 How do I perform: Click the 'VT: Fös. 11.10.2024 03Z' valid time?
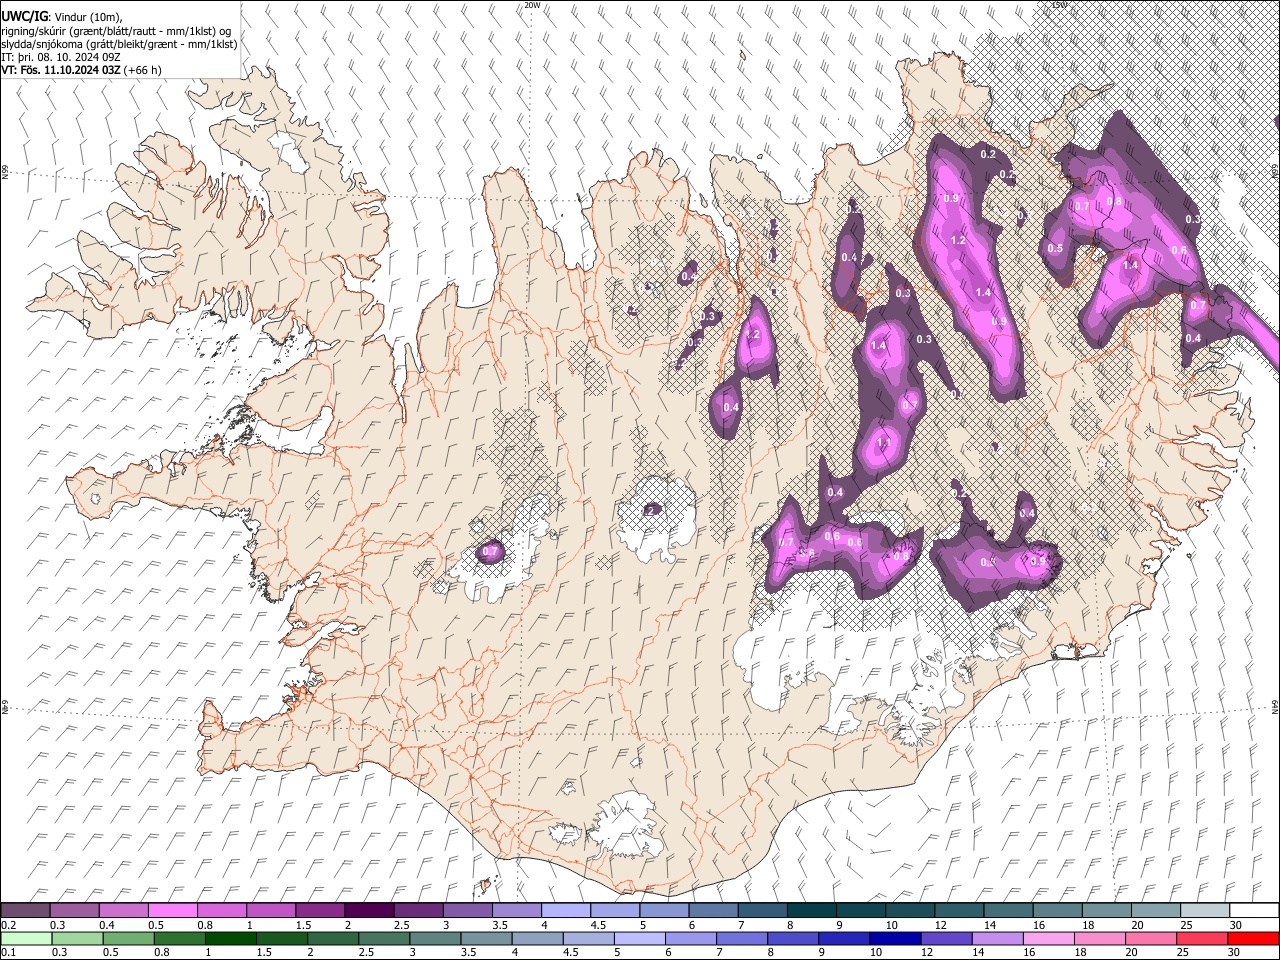click(61, 70)
